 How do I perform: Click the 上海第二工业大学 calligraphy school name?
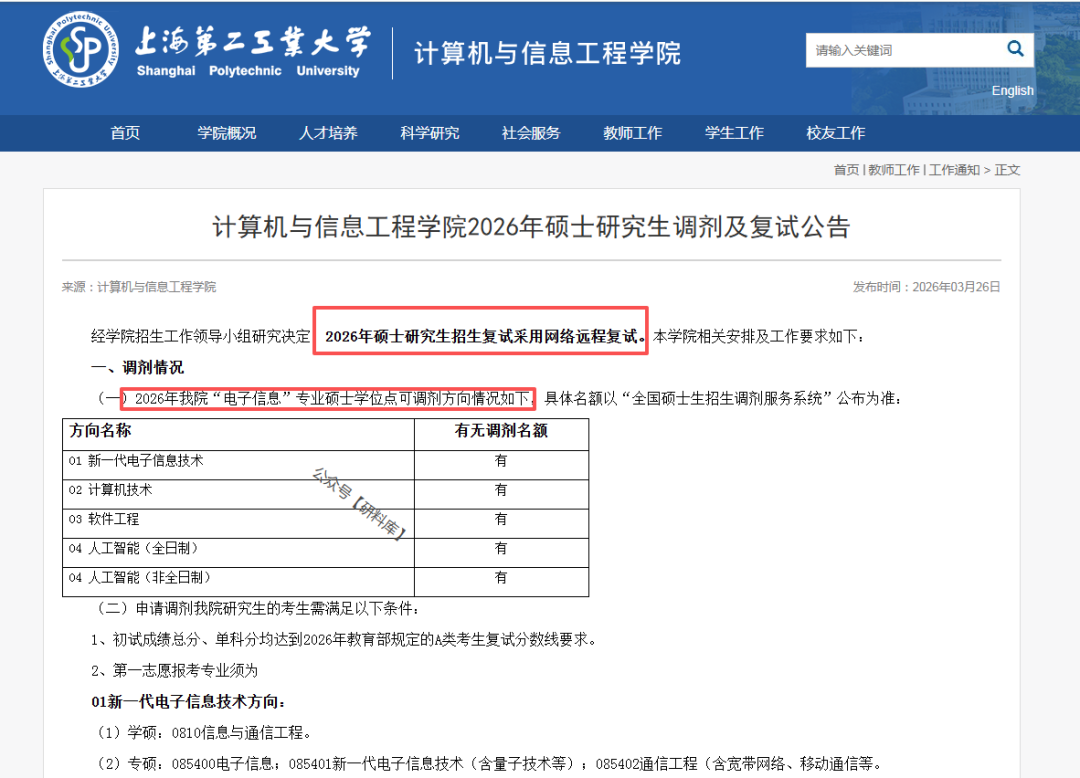252,42
